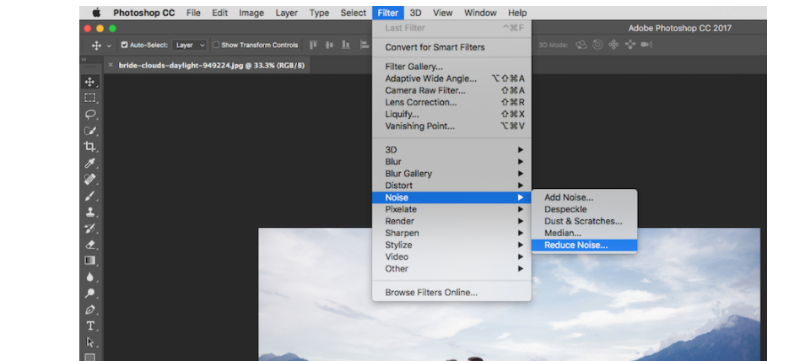800x361 pixels.
Task: Select the History Brush tool
Action: 90,228
